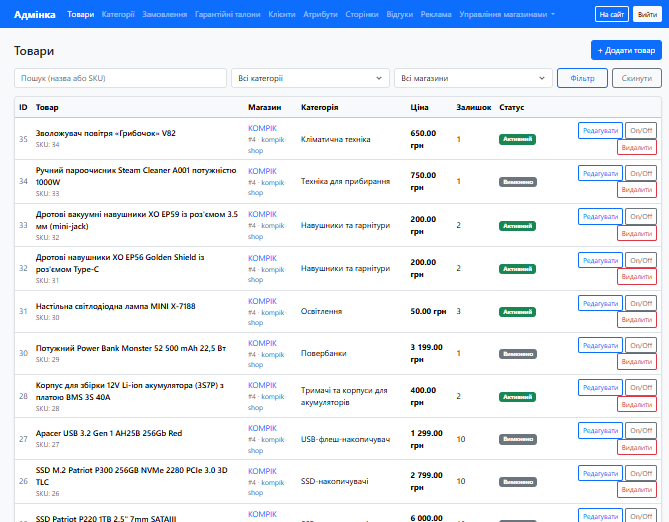Delete product Зволожувач повітря Грибочок V82
The height and width of the screenshot is (522, 669).
click(637, 147)
